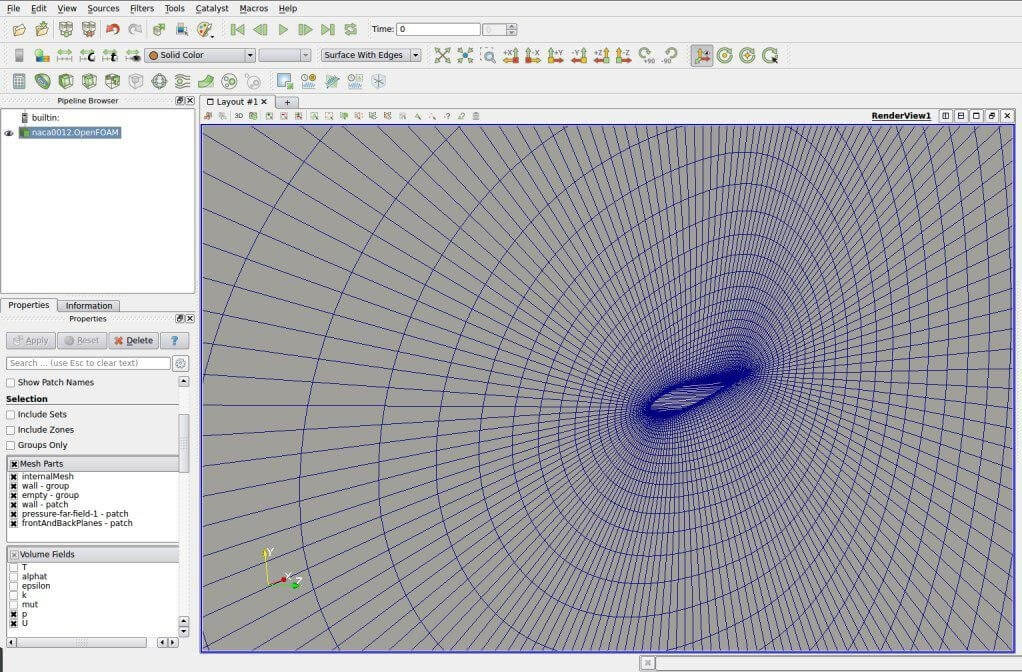Viewport: 1022px width, 672px height.
Task: Toggle the animation loop button
Action: (x=351, y=29)
